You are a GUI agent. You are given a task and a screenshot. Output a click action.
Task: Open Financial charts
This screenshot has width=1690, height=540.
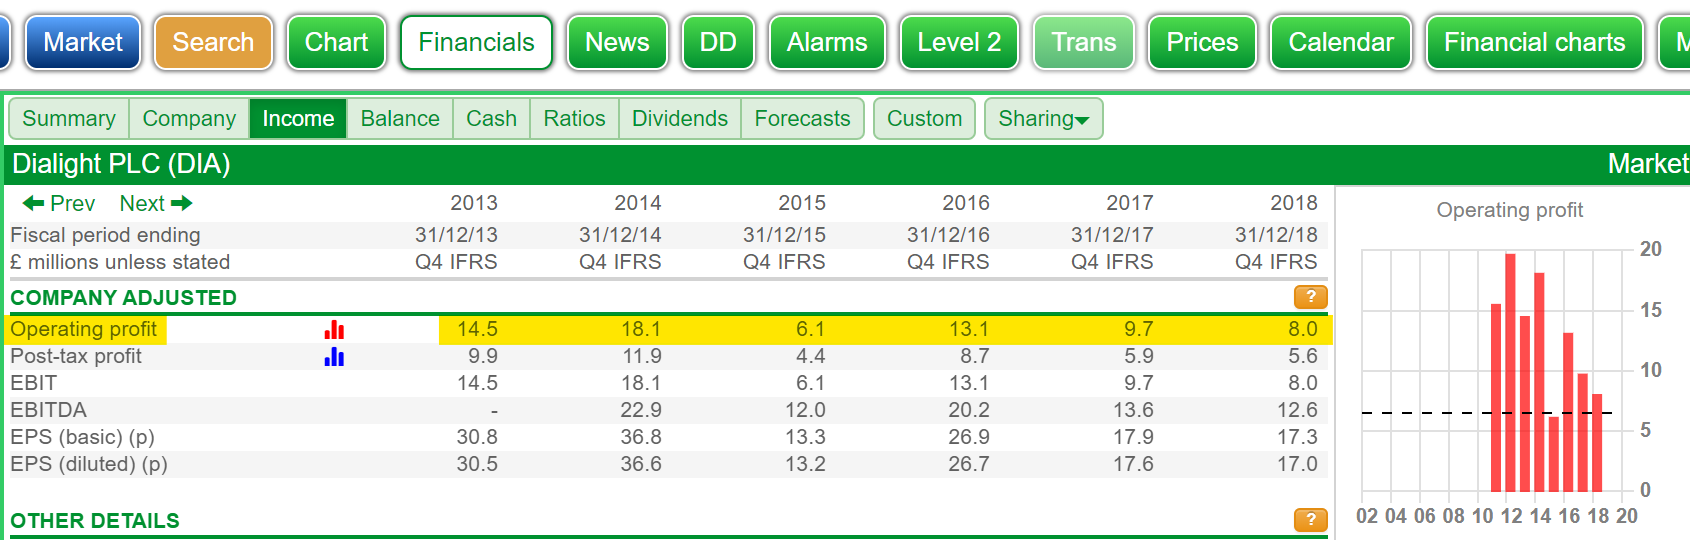click(x=1534, y=42)
